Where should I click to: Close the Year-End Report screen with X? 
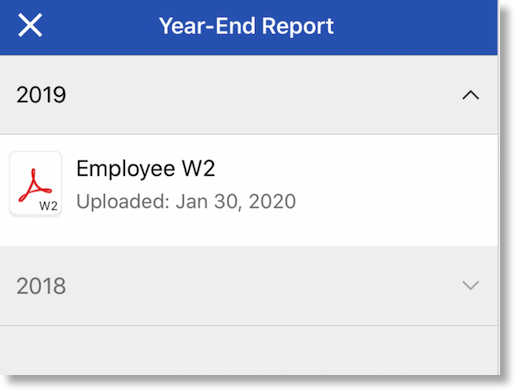click(30, 25)
